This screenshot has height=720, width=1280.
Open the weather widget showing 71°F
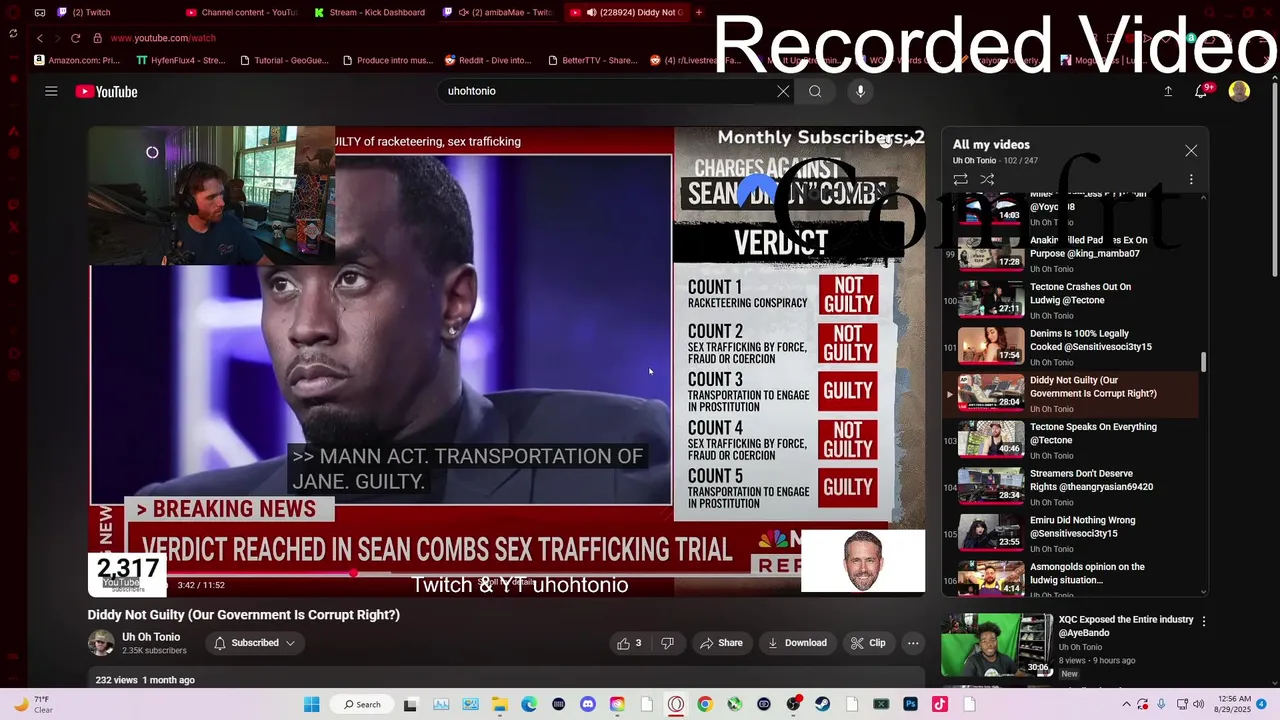35,704
